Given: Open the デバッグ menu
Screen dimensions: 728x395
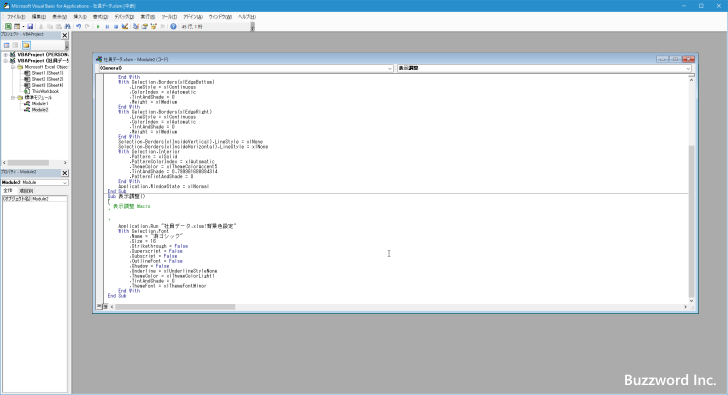Looking at the screenshot, I should click(124, 17).
